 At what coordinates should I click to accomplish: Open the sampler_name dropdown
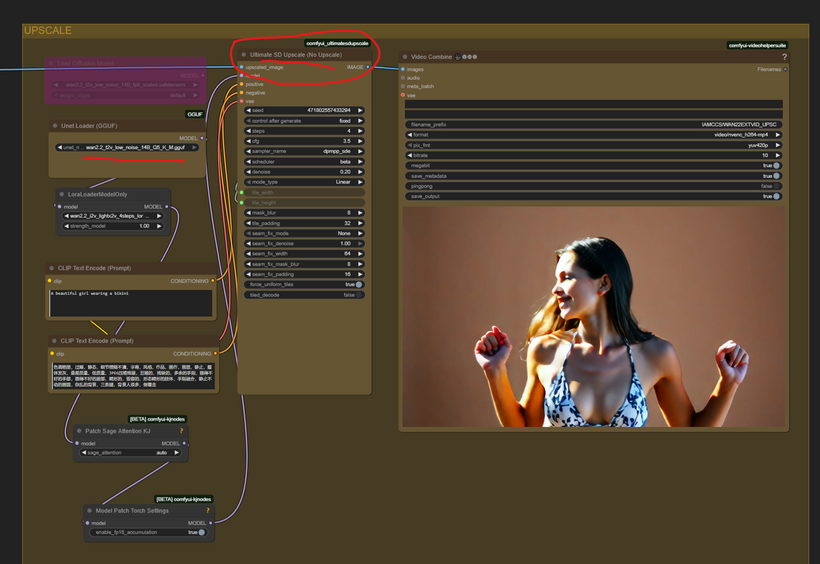[304, 151]
